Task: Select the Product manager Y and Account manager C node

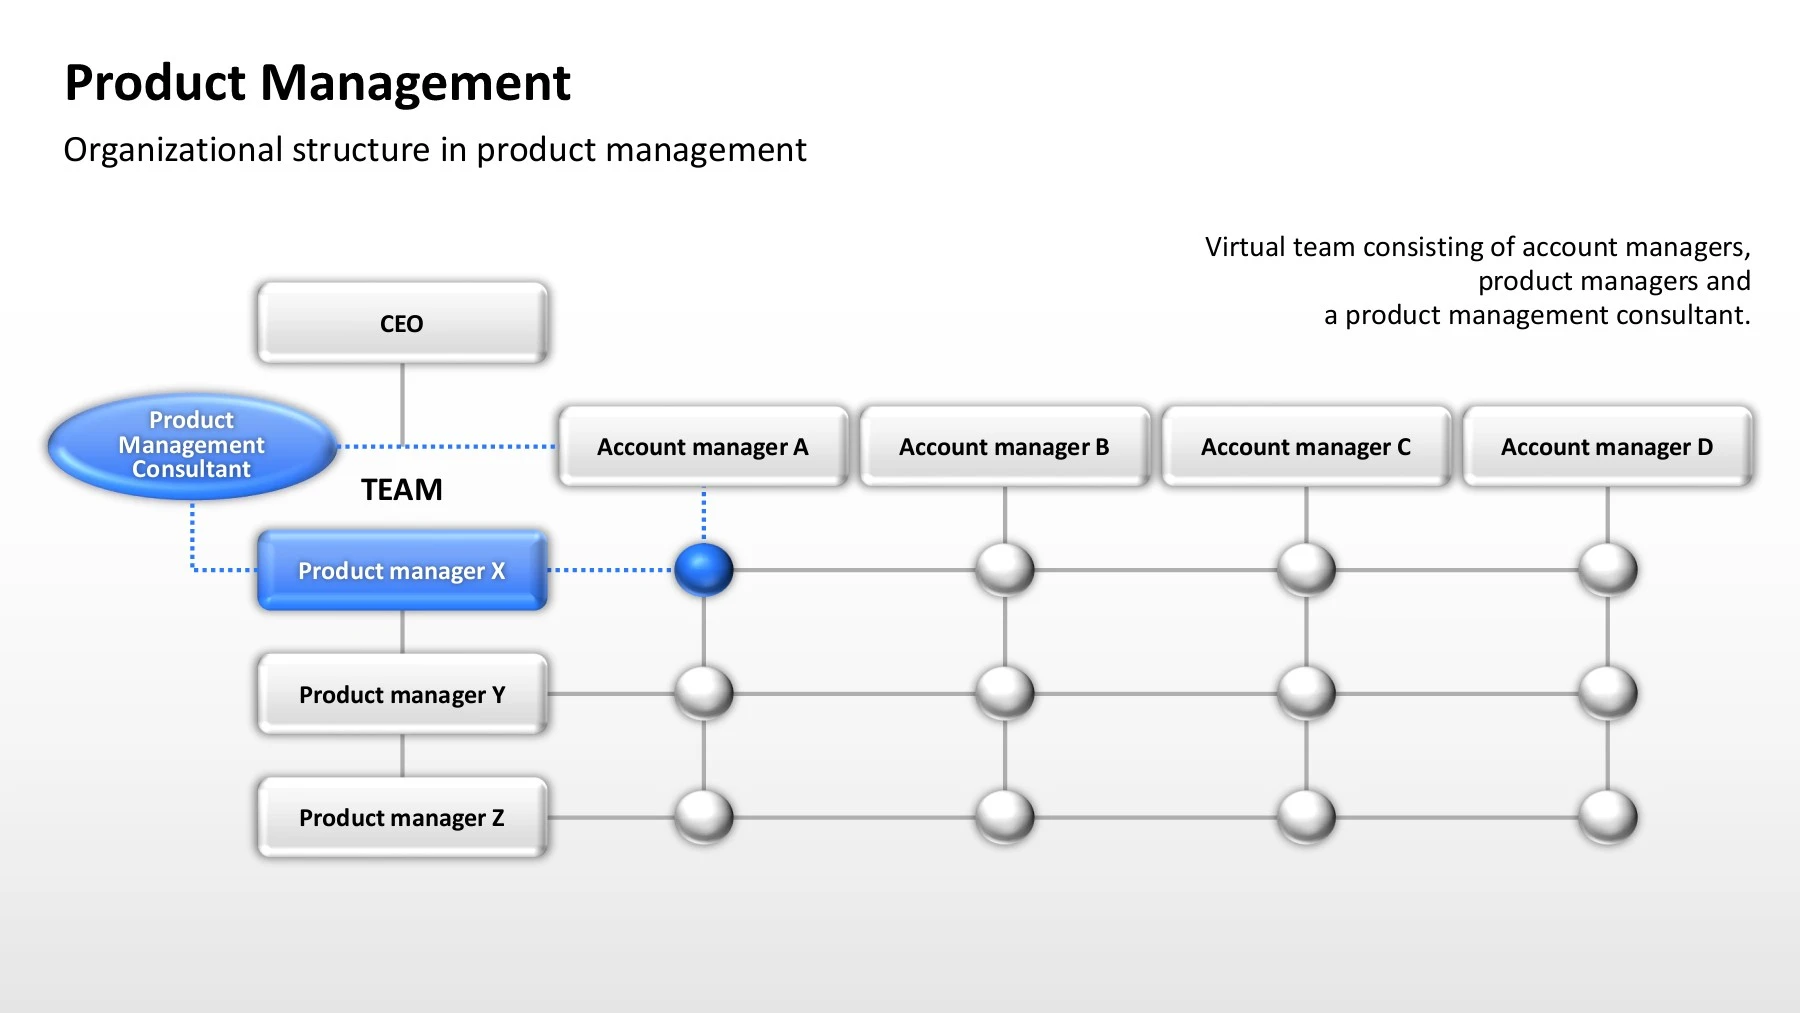Action: pos(1306,693)
